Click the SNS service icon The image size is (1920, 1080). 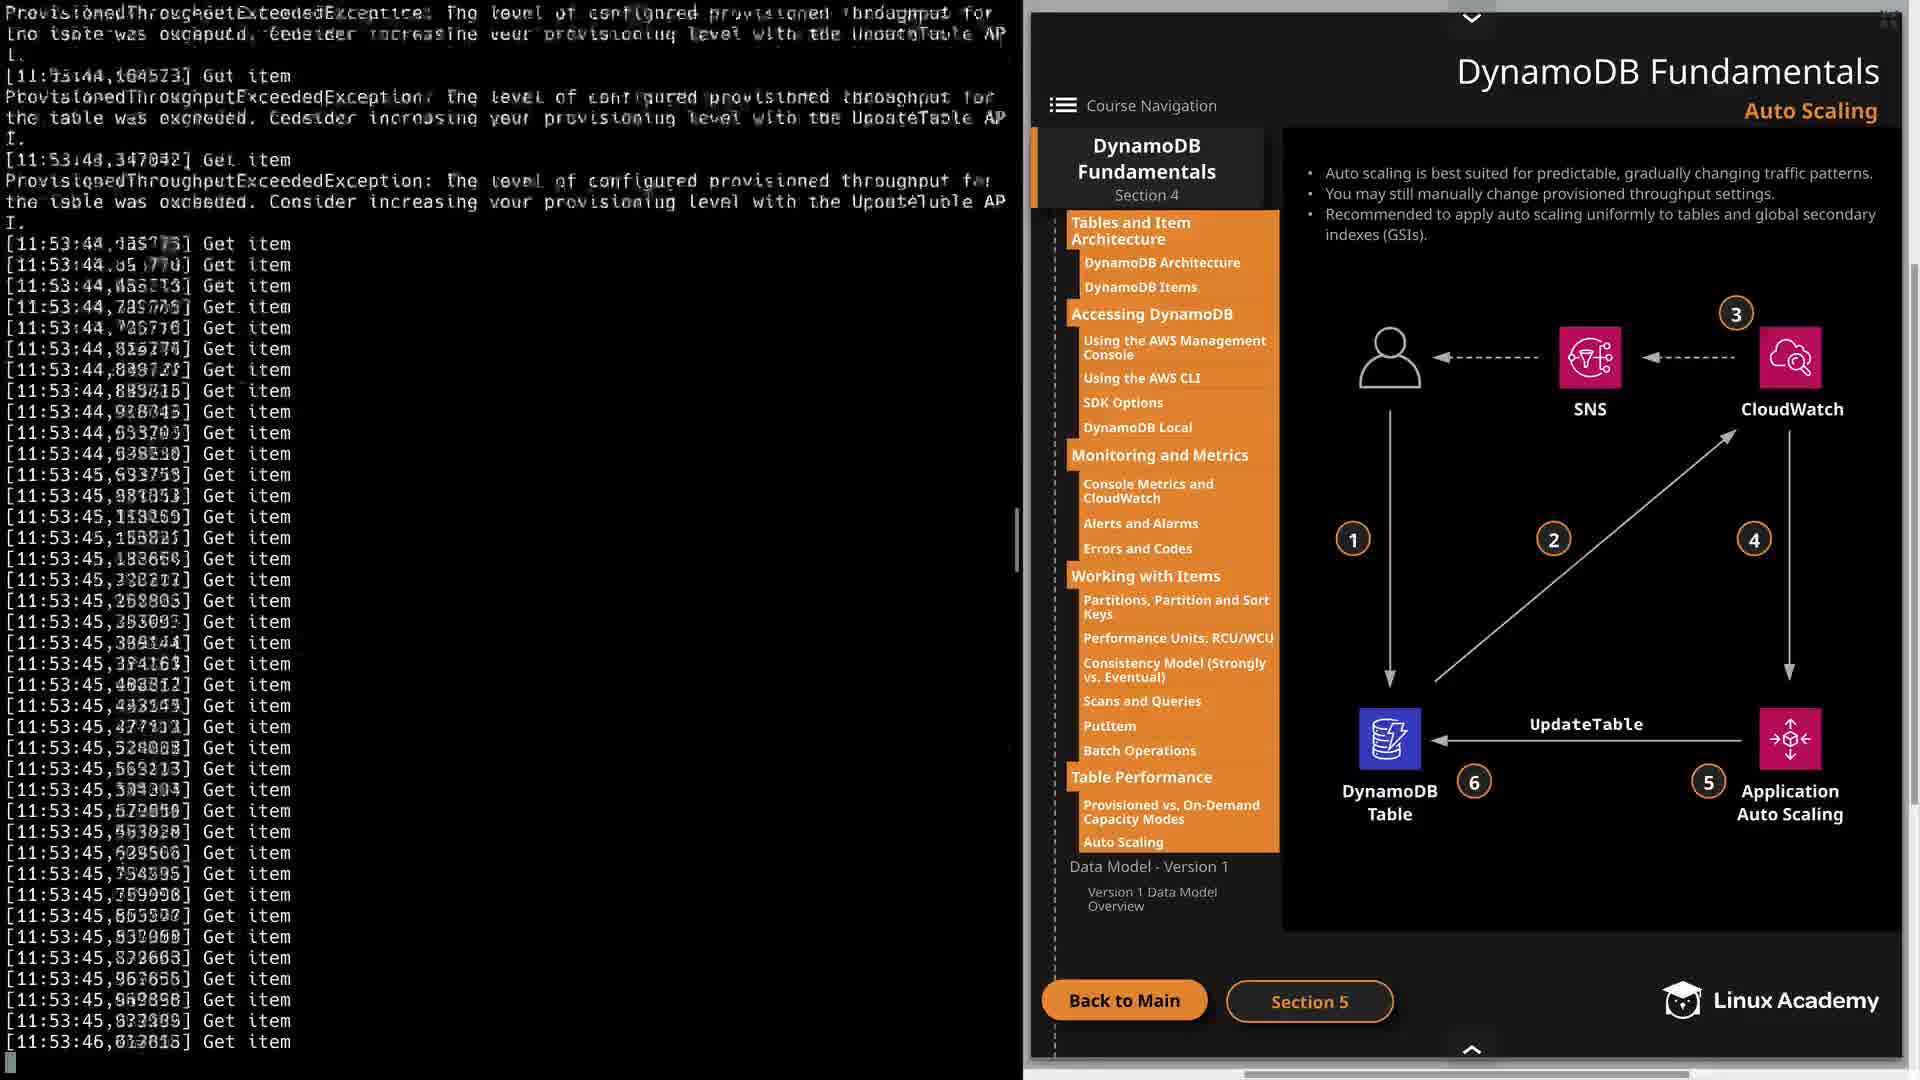[1589, 357]
